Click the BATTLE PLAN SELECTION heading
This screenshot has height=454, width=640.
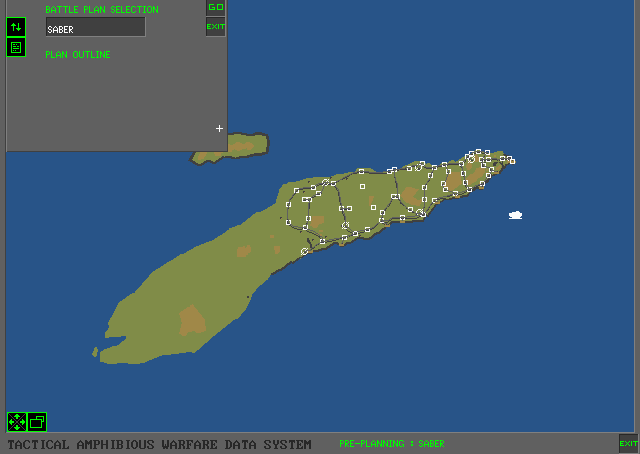(101, 10)
